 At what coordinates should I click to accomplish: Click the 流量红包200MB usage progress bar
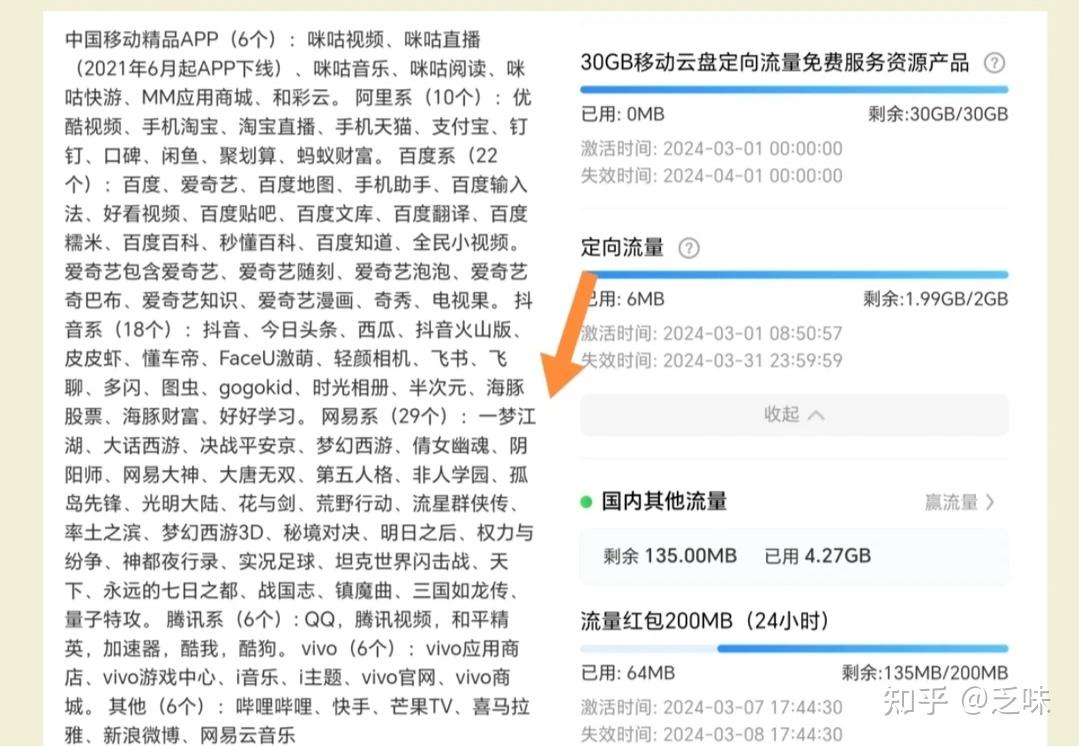coord(794,648)
